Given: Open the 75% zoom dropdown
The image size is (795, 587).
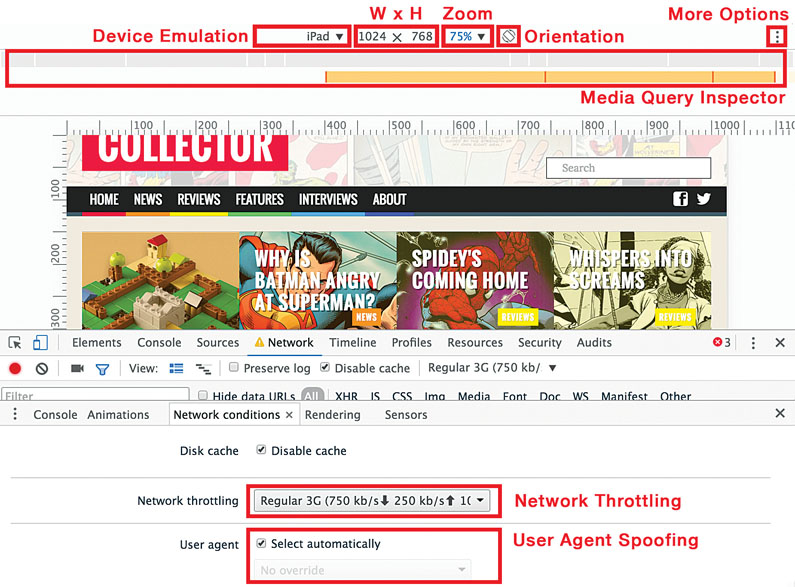Looking at the screenshot, I should [x=467, y=36].
